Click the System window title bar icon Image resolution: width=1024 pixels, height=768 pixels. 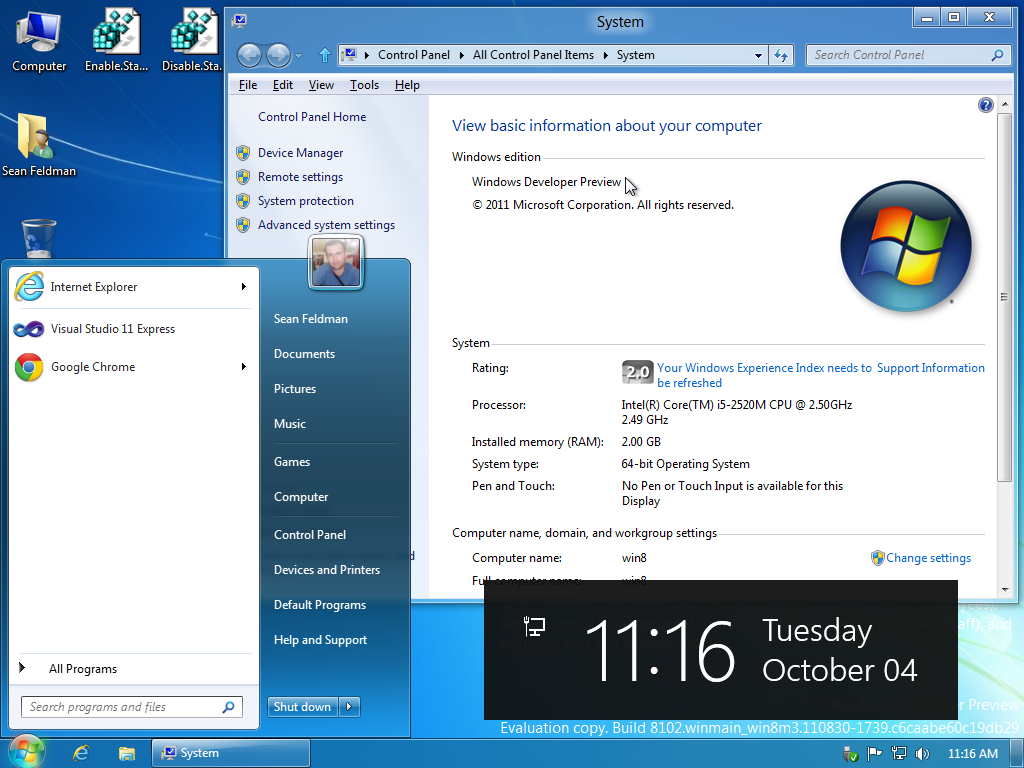pos(240,21)
